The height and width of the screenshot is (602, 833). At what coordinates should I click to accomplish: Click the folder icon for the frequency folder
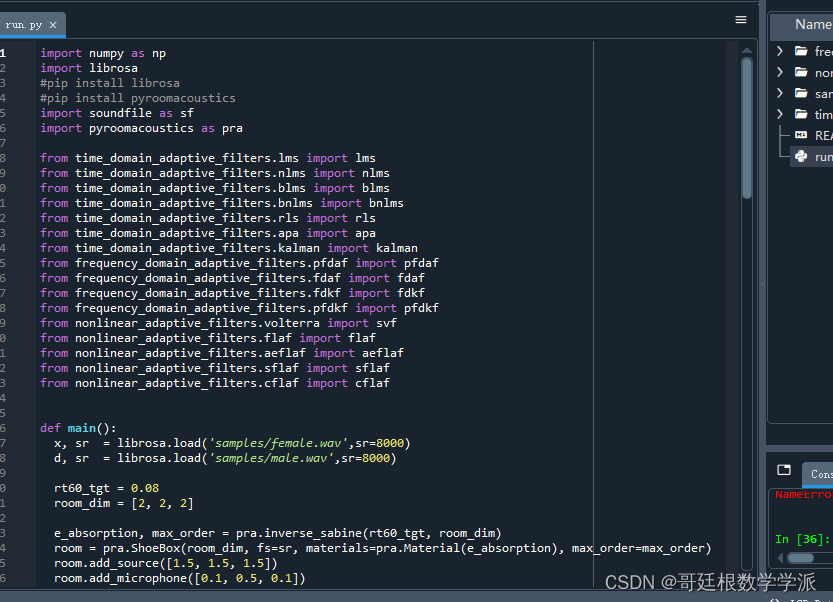coord(800,51)
